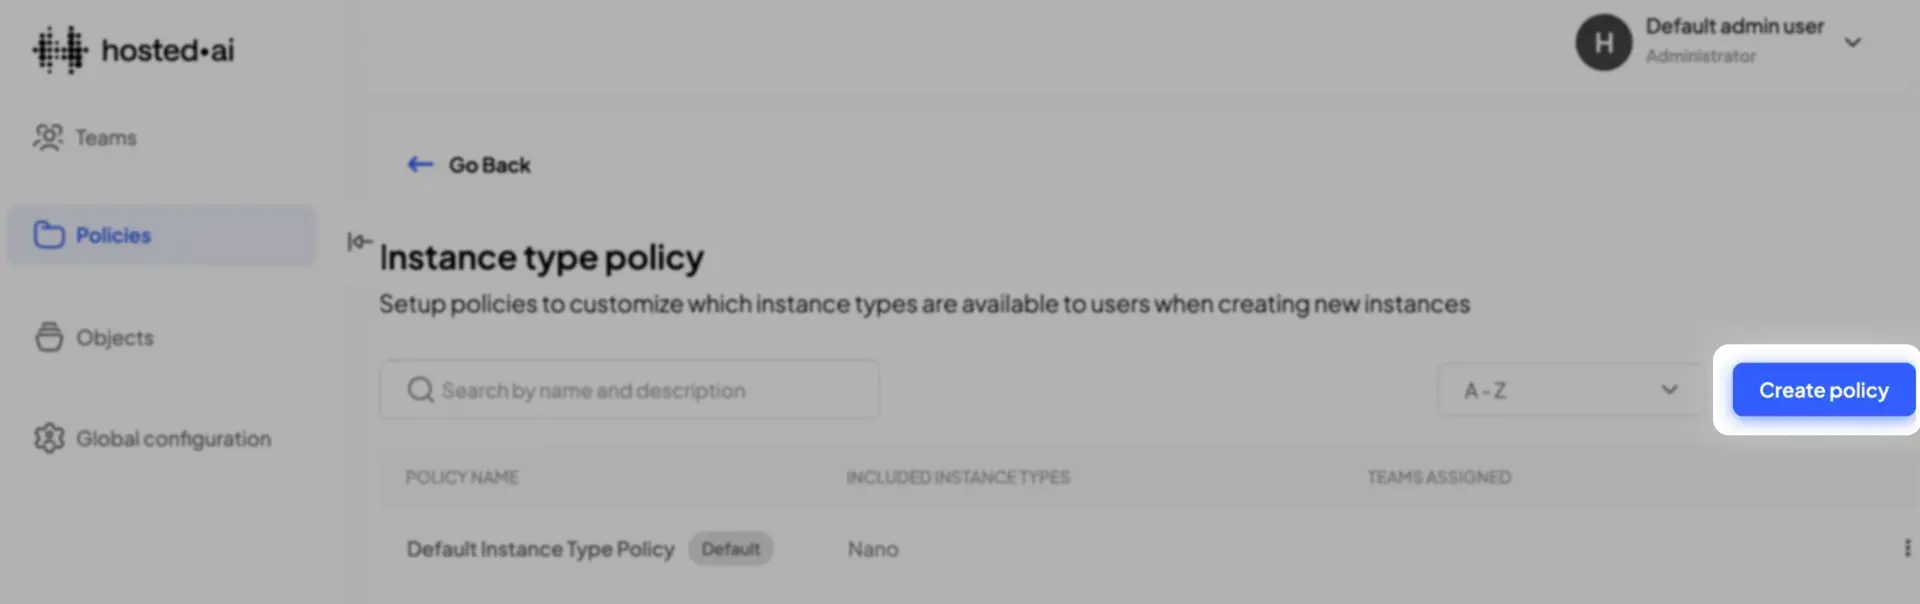Click the INCLUDED INSTANCE TYPES column header
The height and width of the screenshot is (604, 1920).
[958, 477]
